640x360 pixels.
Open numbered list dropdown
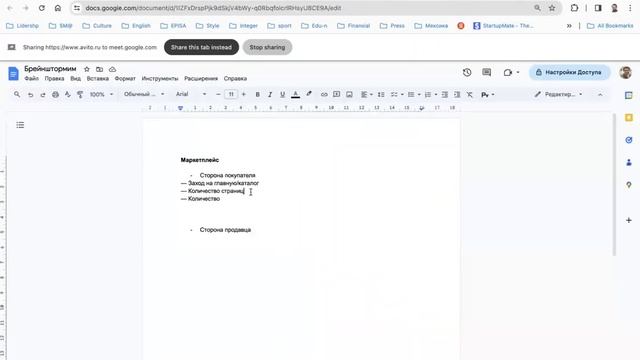(431, 95)
